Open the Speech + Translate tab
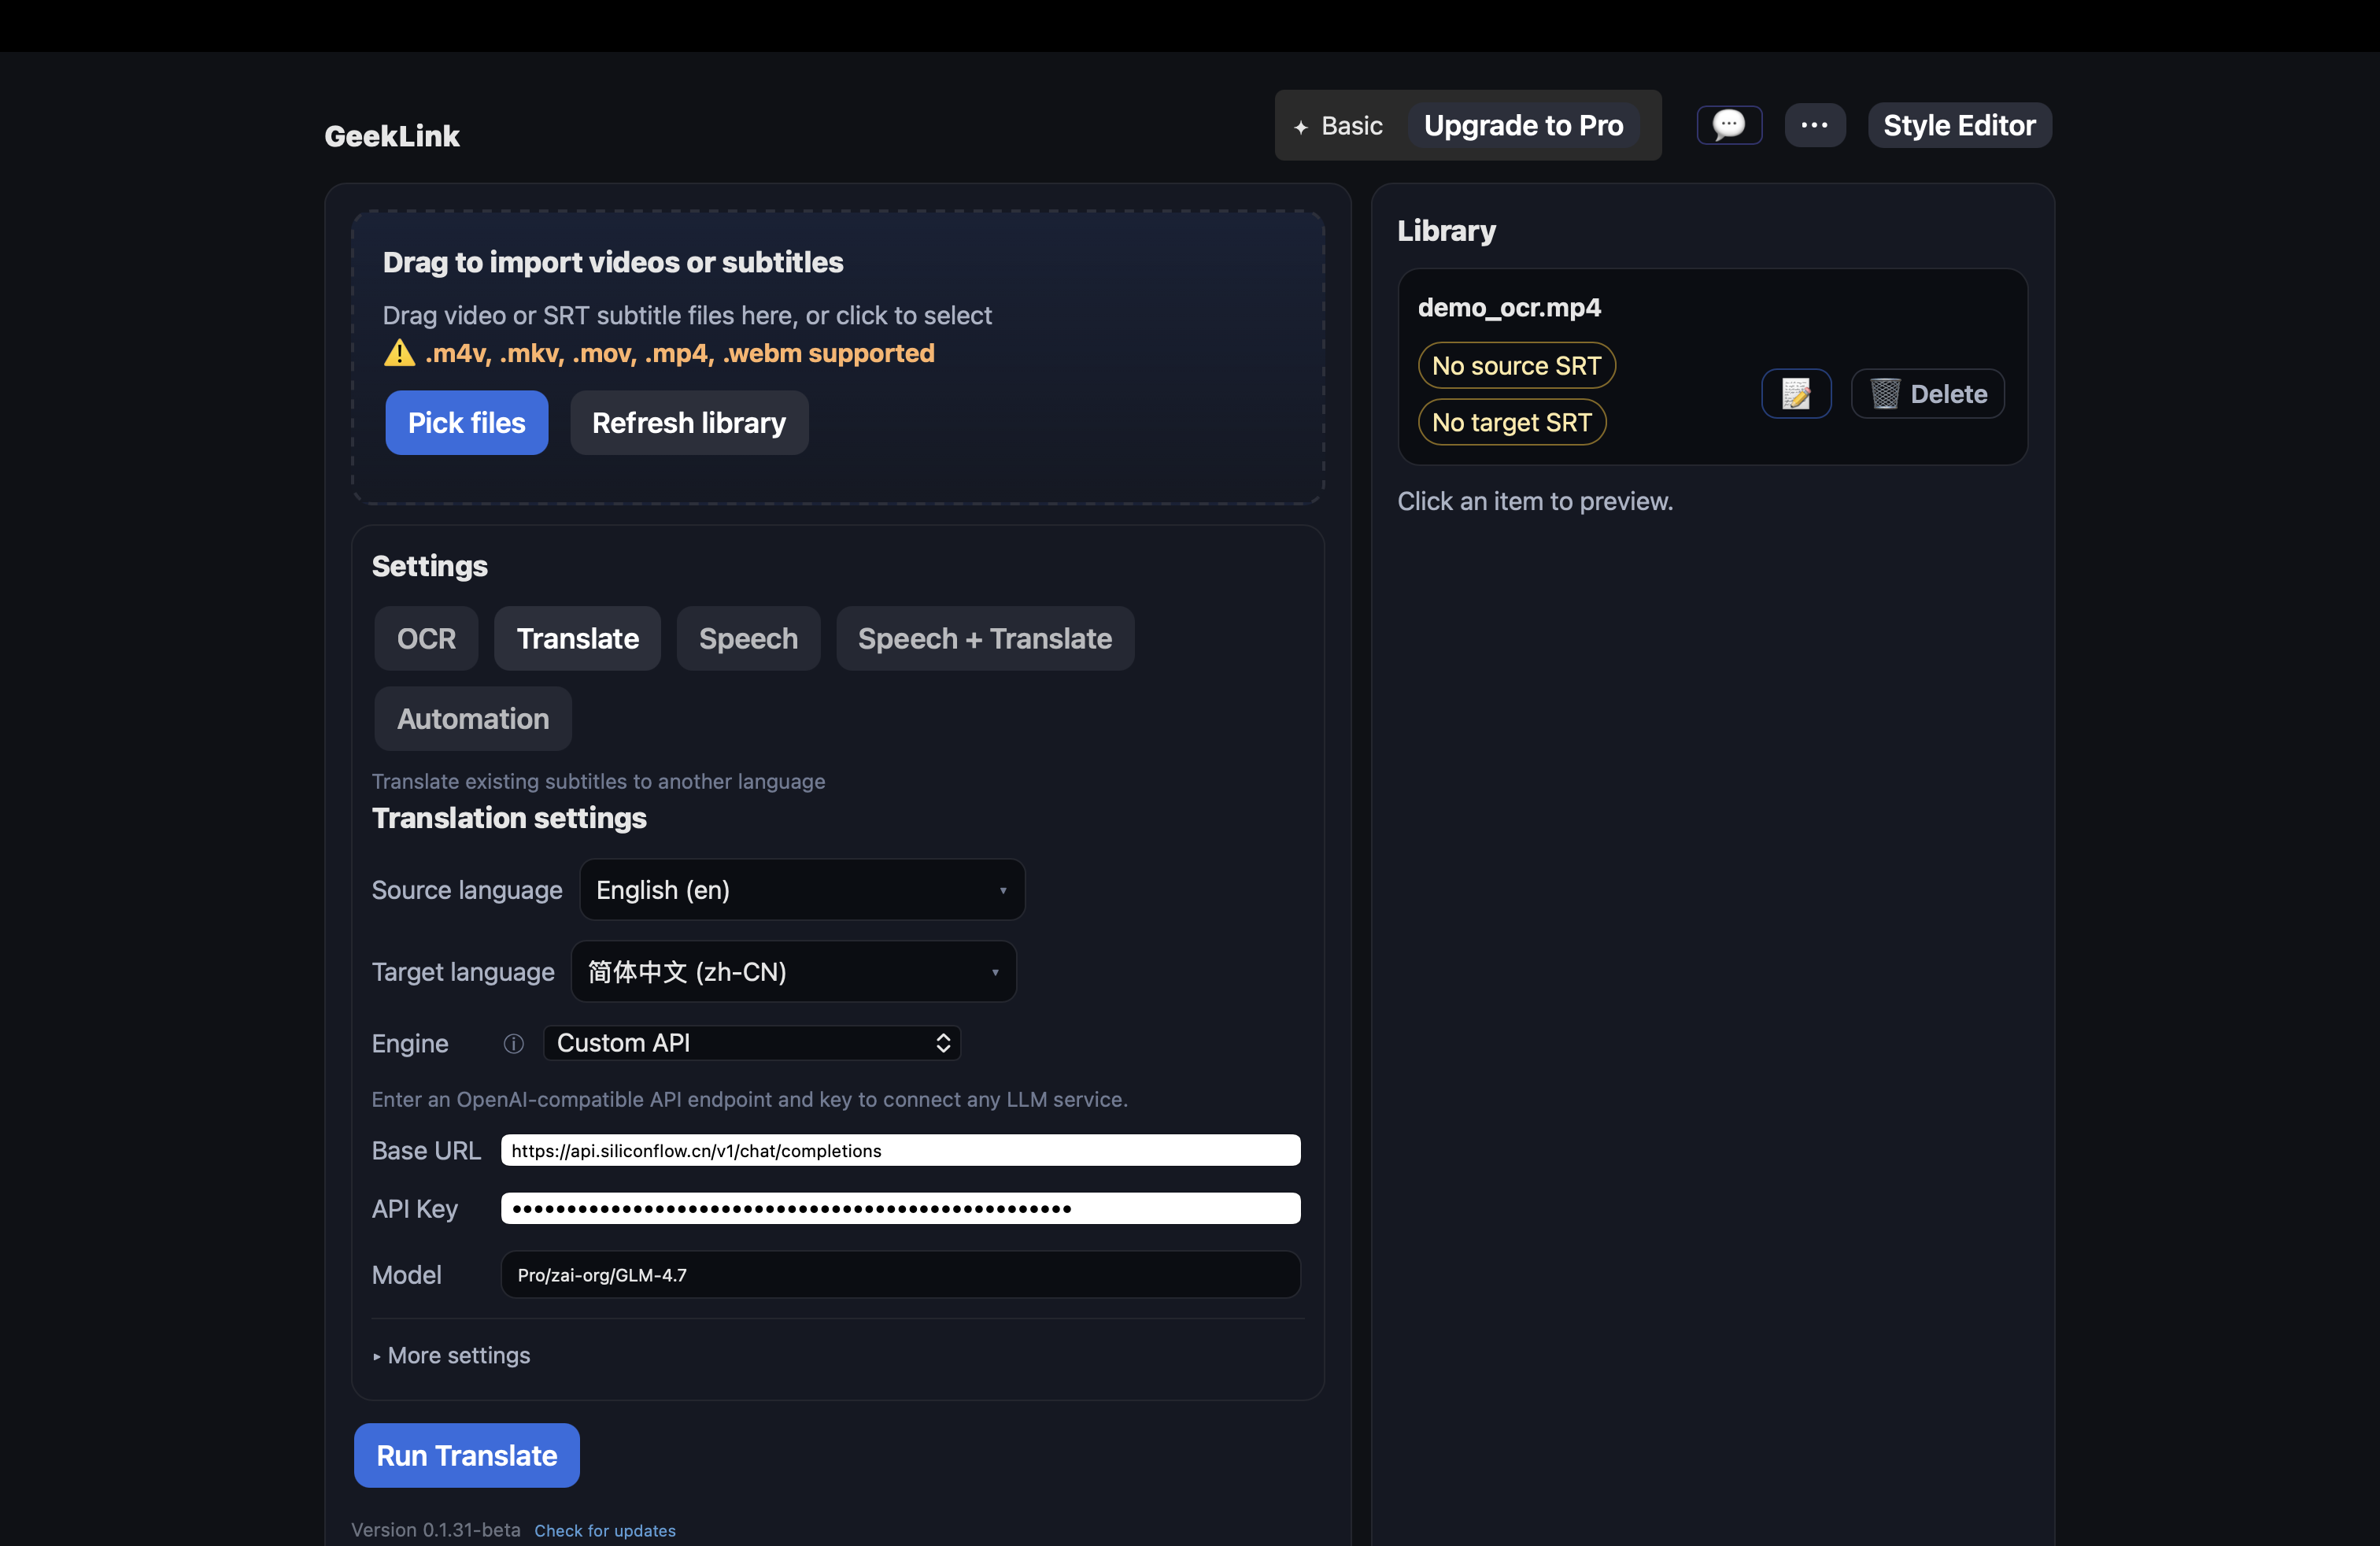2380x1546 pixels. click(985, 638)
